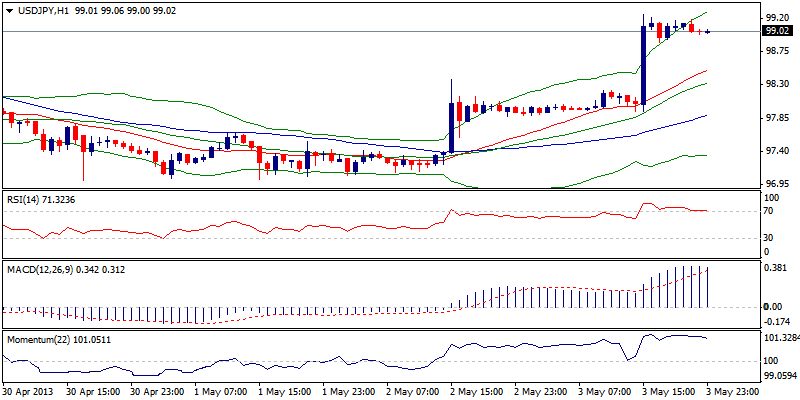Click the 97.40 price axis label

coord(777,151)
